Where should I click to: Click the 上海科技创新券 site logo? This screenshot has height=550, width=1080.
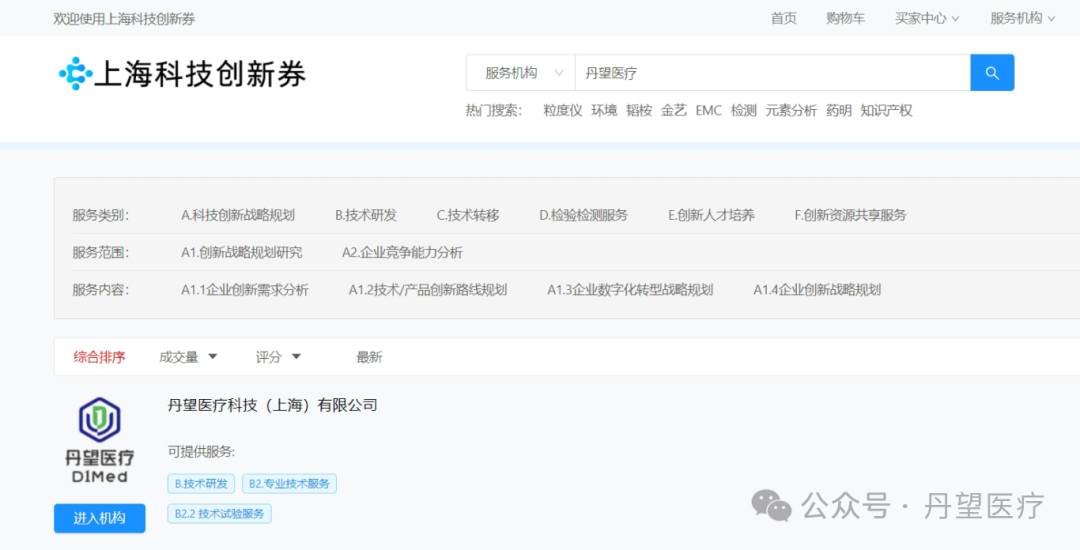click(183, 74)
